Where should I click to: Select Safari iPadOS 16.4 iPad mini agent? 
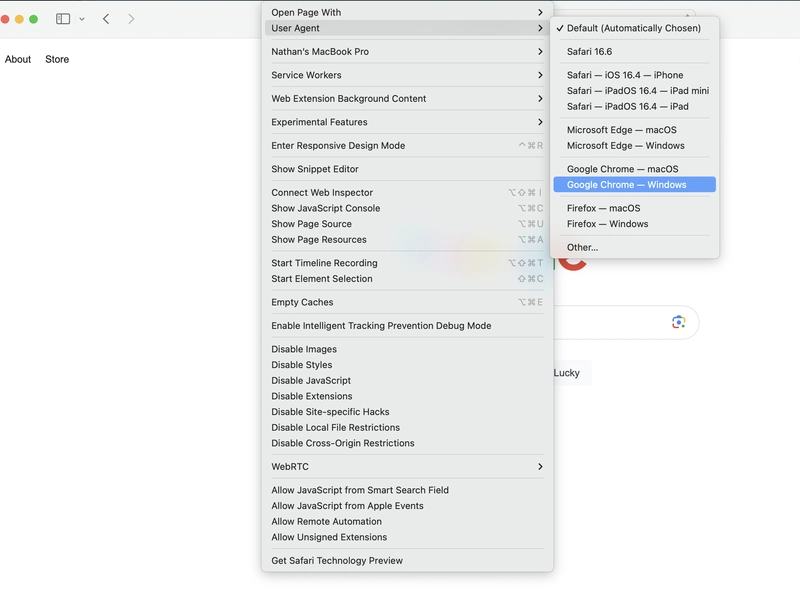coord(634,91)
